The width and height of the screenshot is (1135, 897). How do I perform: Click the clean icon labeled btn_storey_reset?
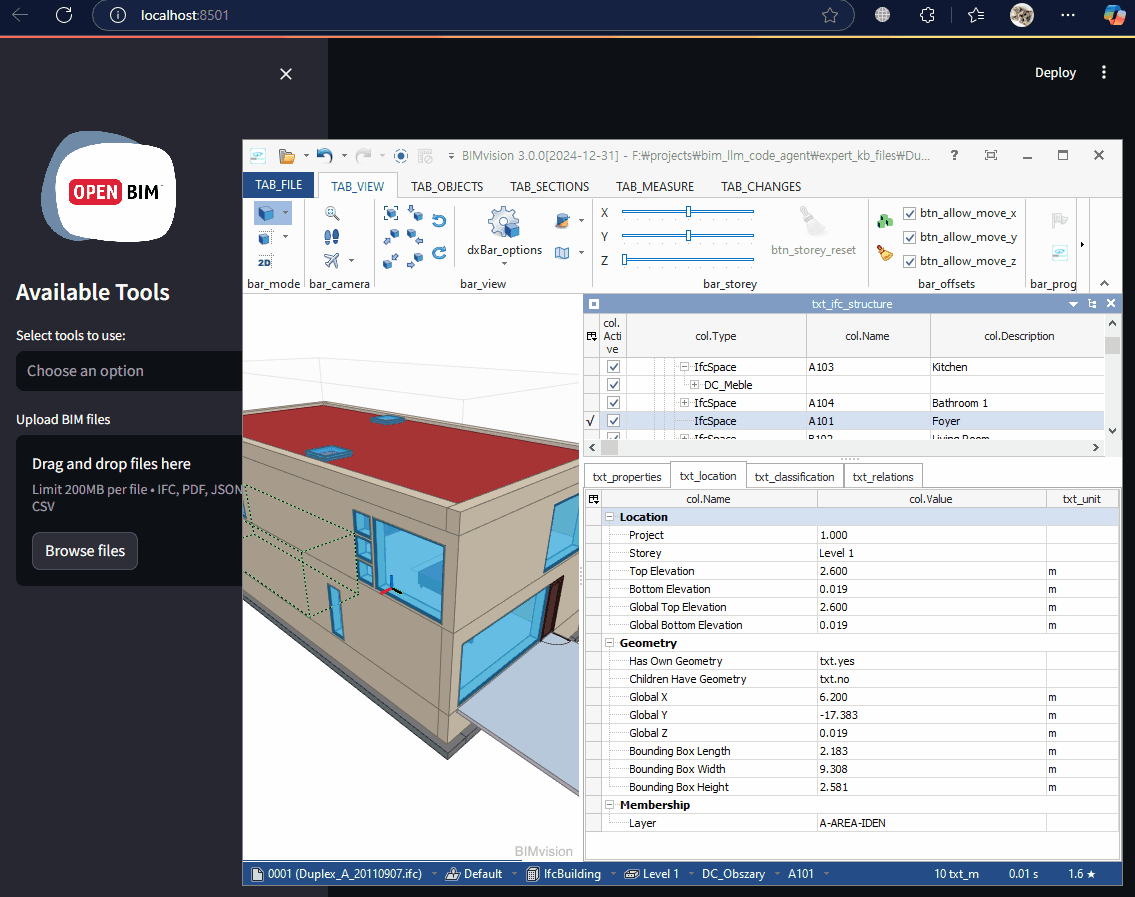coord(813,222)
